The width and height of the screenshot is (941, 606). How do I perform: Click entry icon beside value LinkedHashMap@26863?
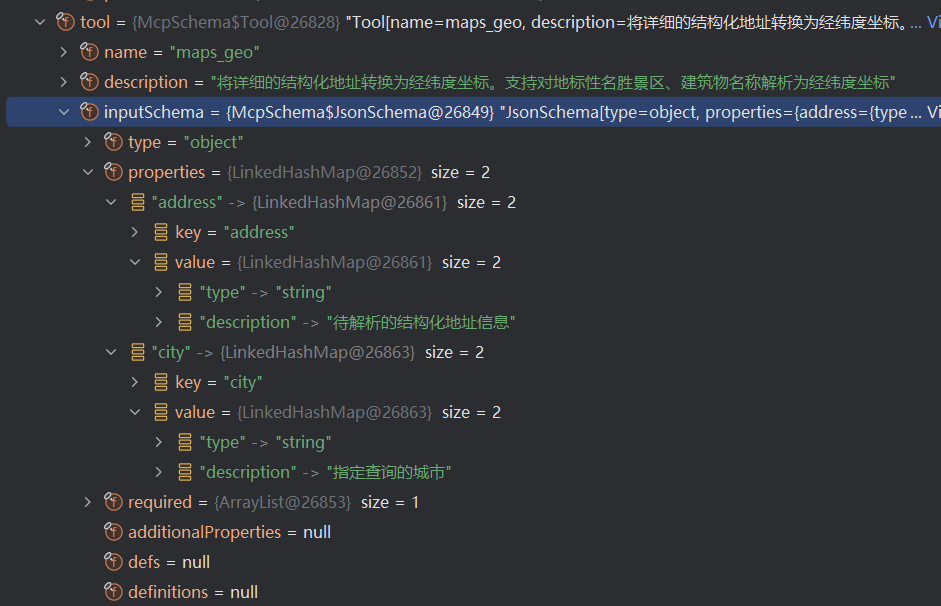tap(161, 412)
